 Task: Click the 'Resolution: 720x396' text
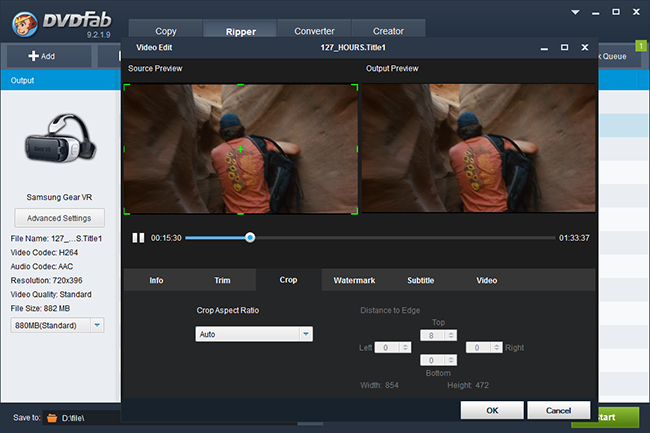click(x=46, y=281)
